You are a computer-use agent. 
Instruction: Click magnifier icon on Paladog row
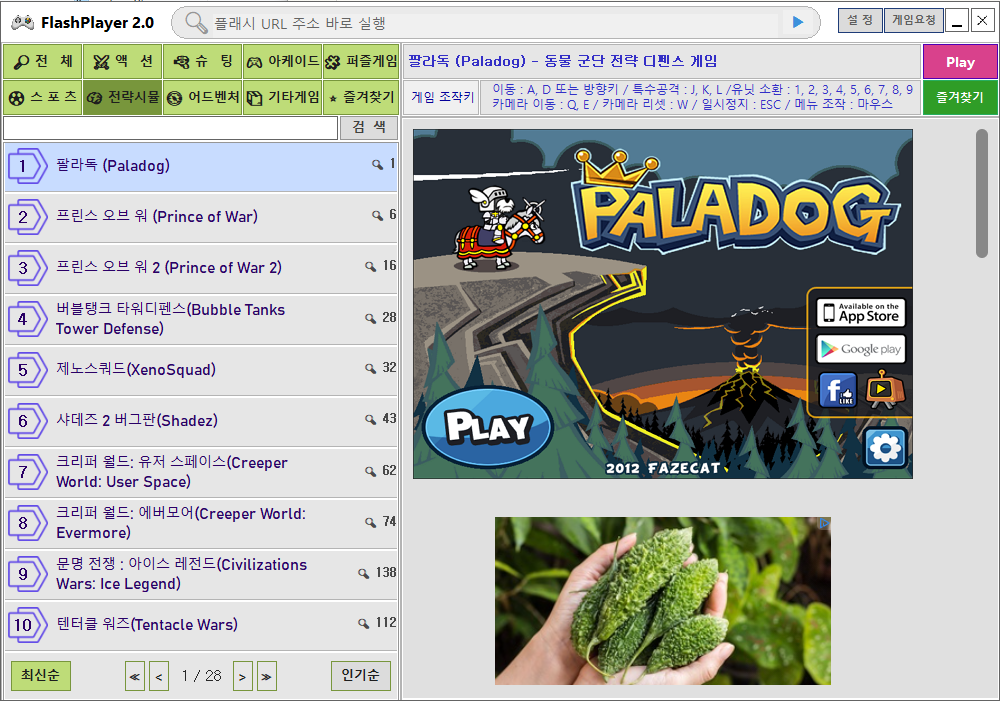click(x=378, y=165)
